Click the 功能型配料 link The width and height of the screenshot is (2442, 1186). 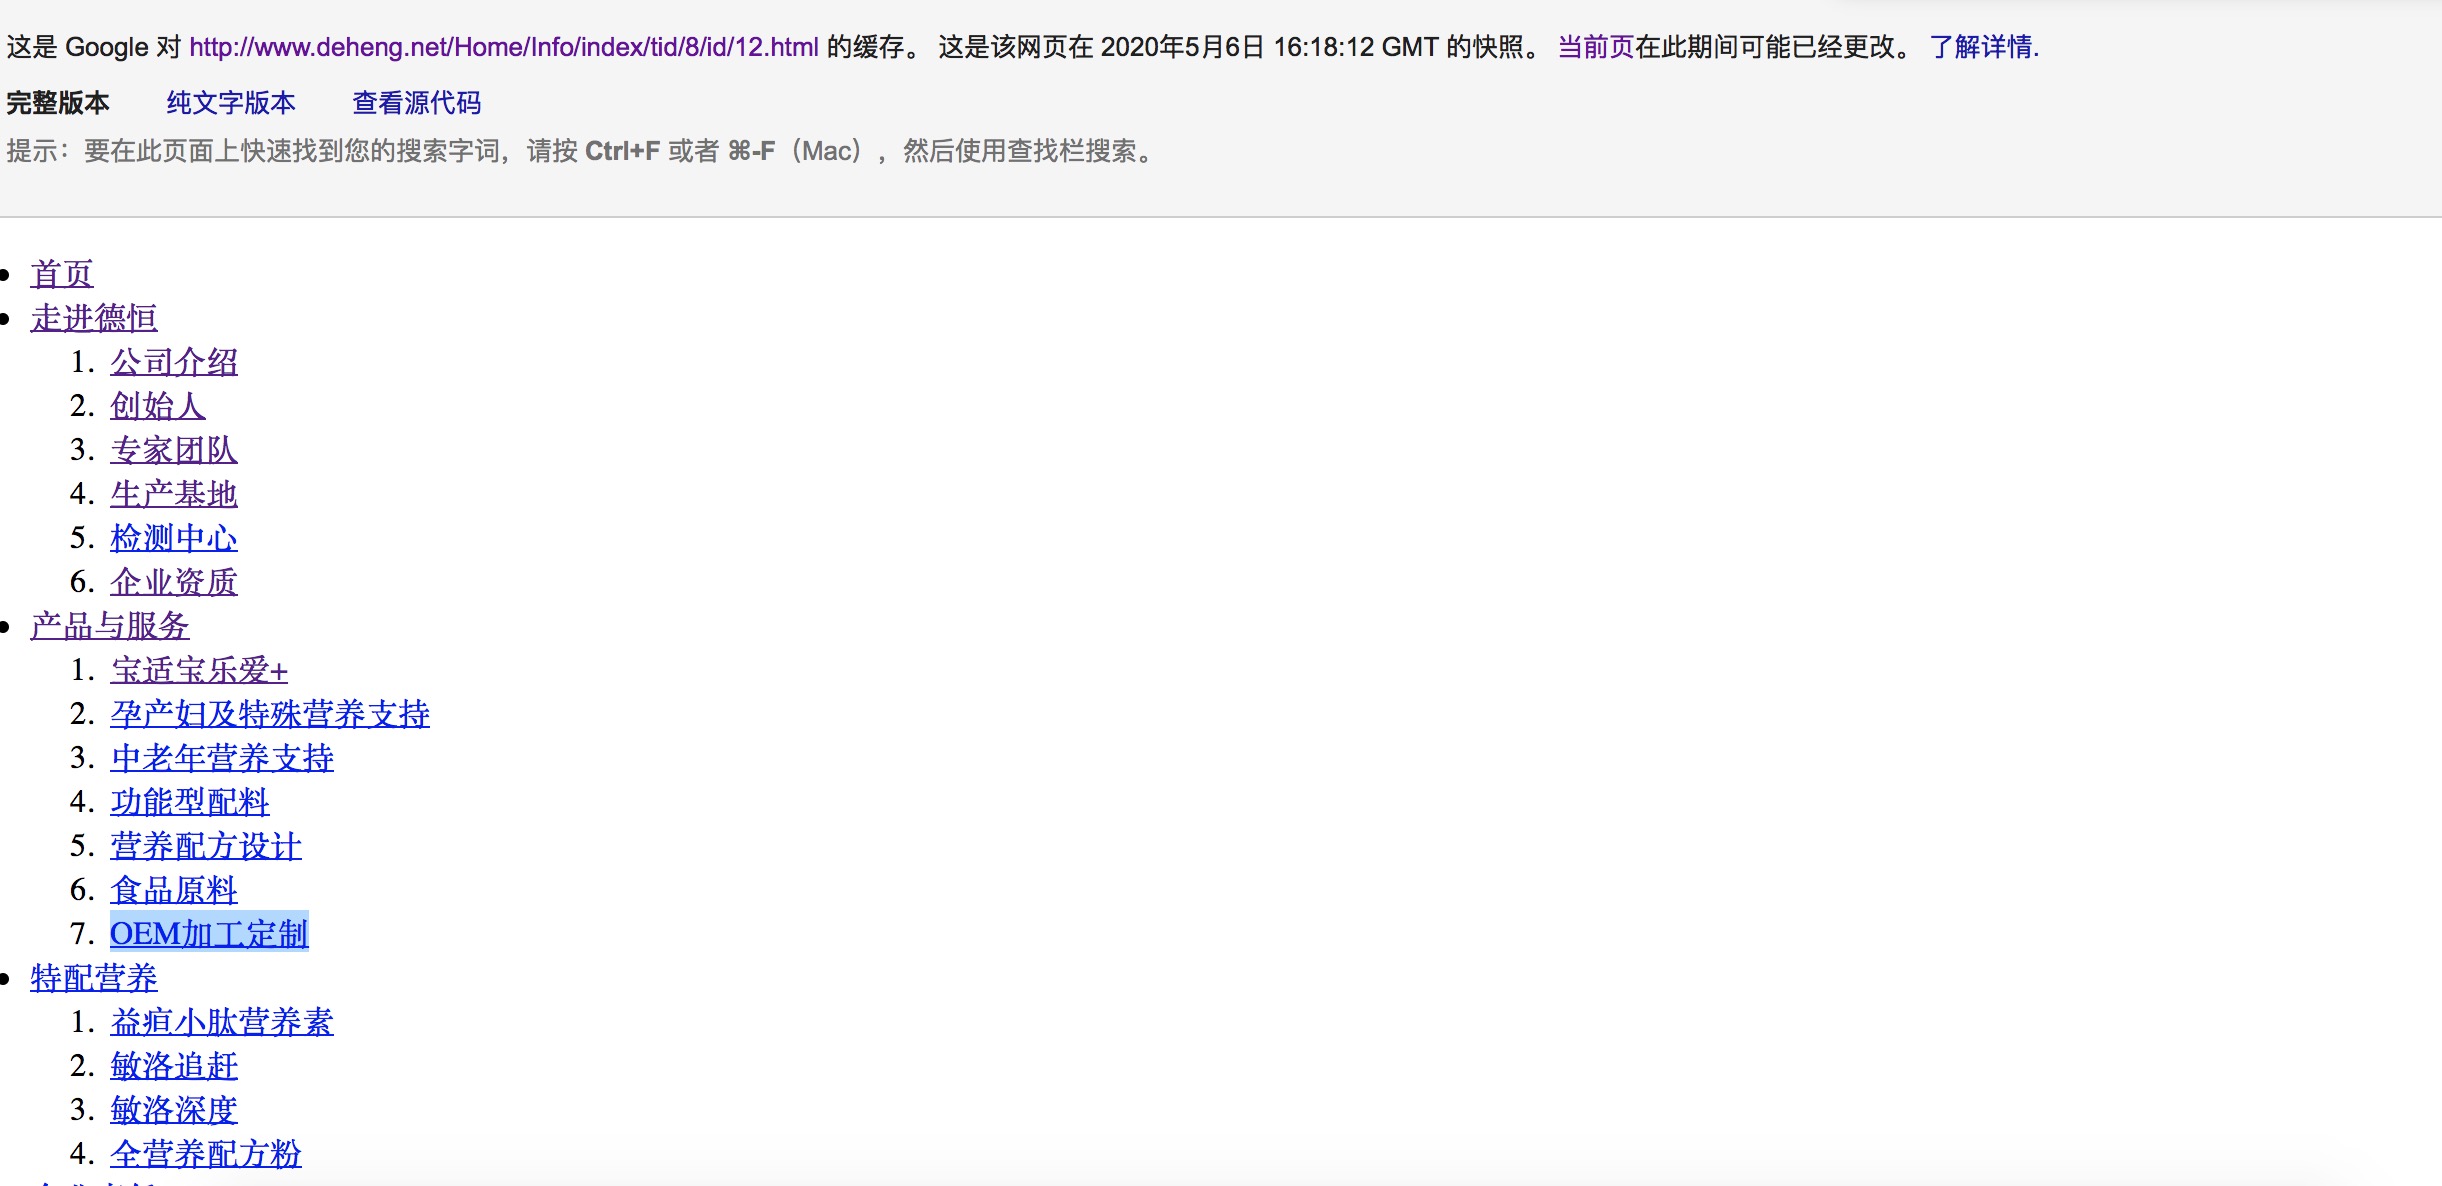tap(190, 802)
